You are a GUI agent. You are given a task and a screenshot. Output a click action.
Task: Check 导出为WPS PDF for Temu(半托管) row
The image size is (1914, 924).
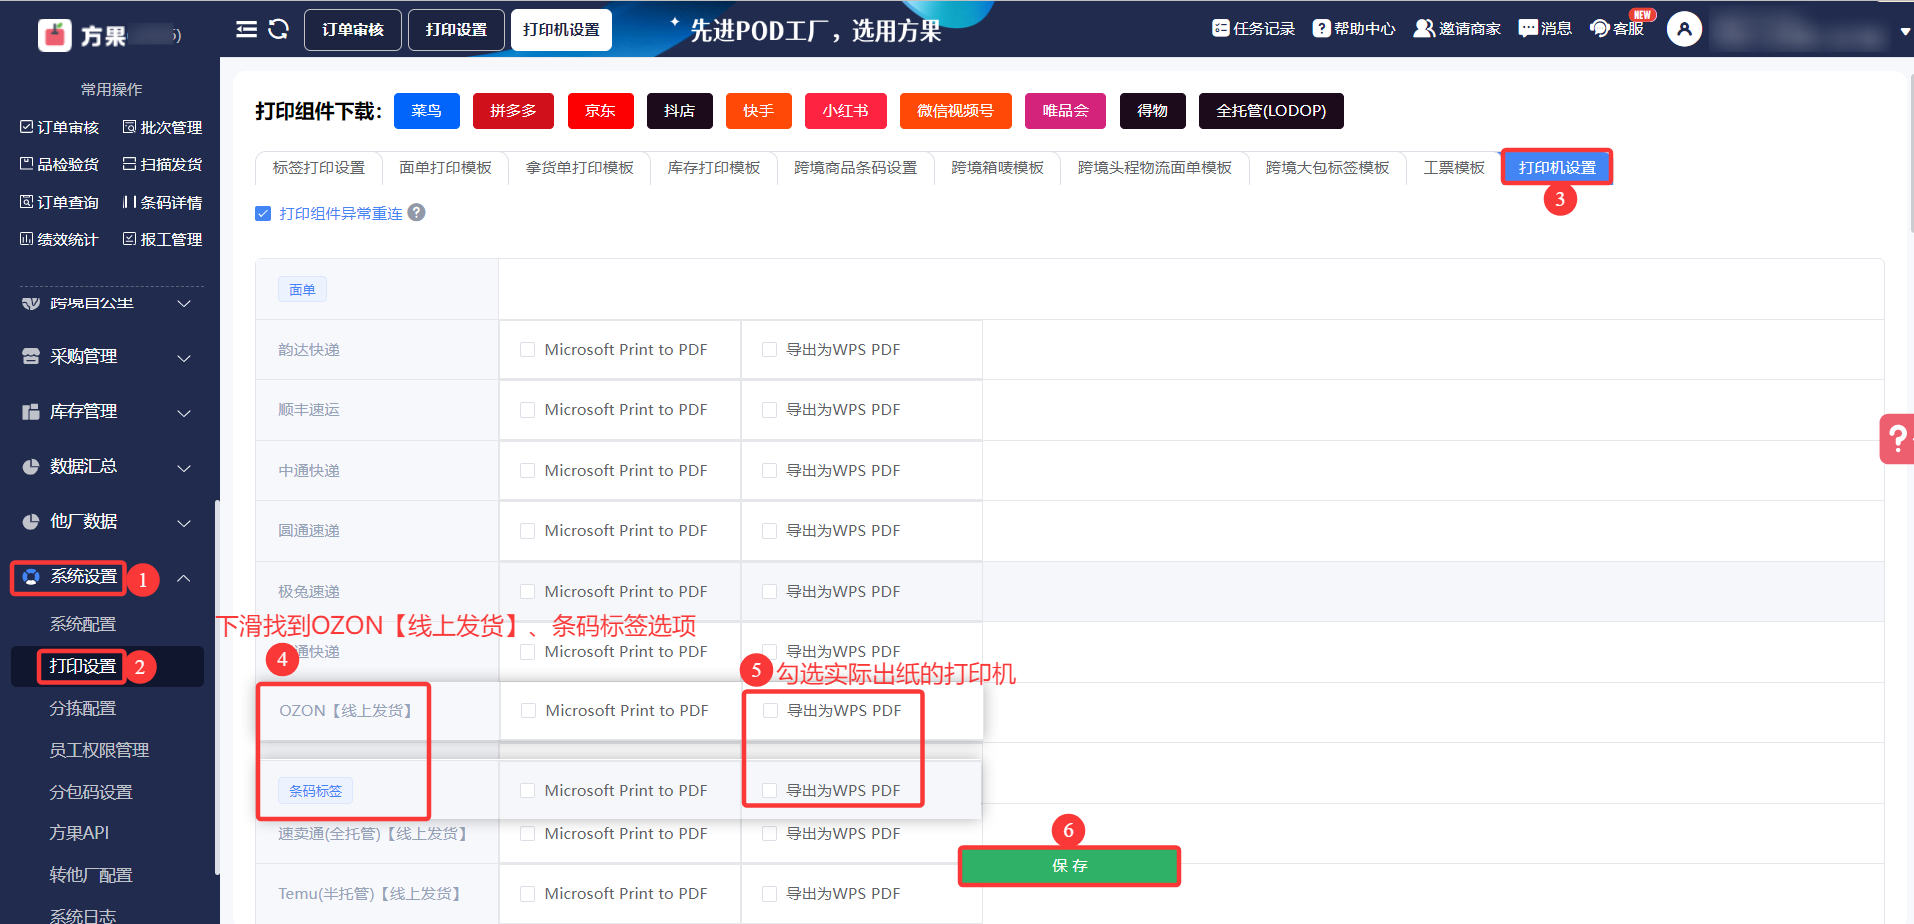click(x=769, y=894)
